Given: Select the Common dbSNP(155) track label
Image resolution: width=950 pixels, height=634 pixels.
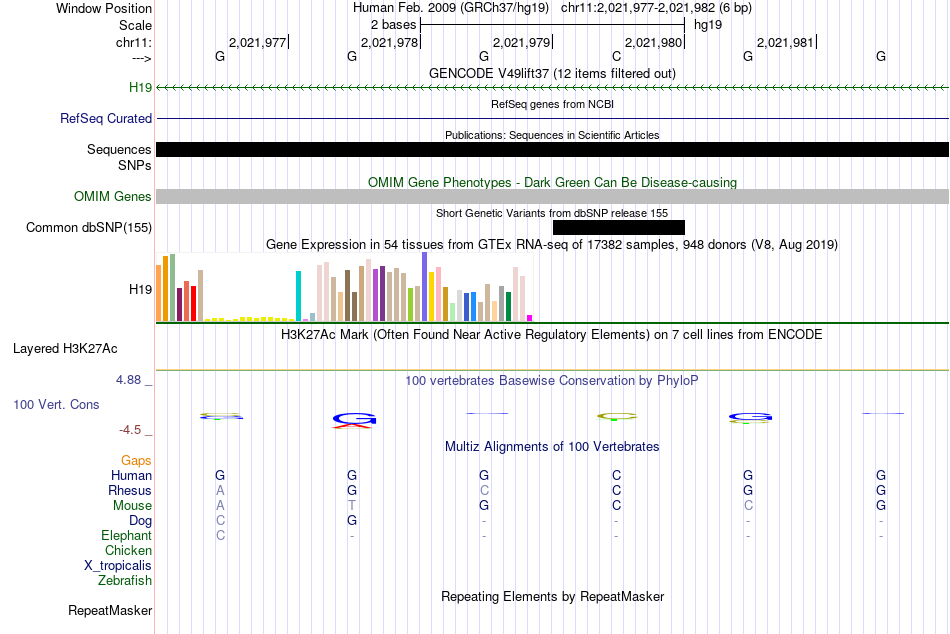Looking at the screenshot, I should click(x=88, y=227).
